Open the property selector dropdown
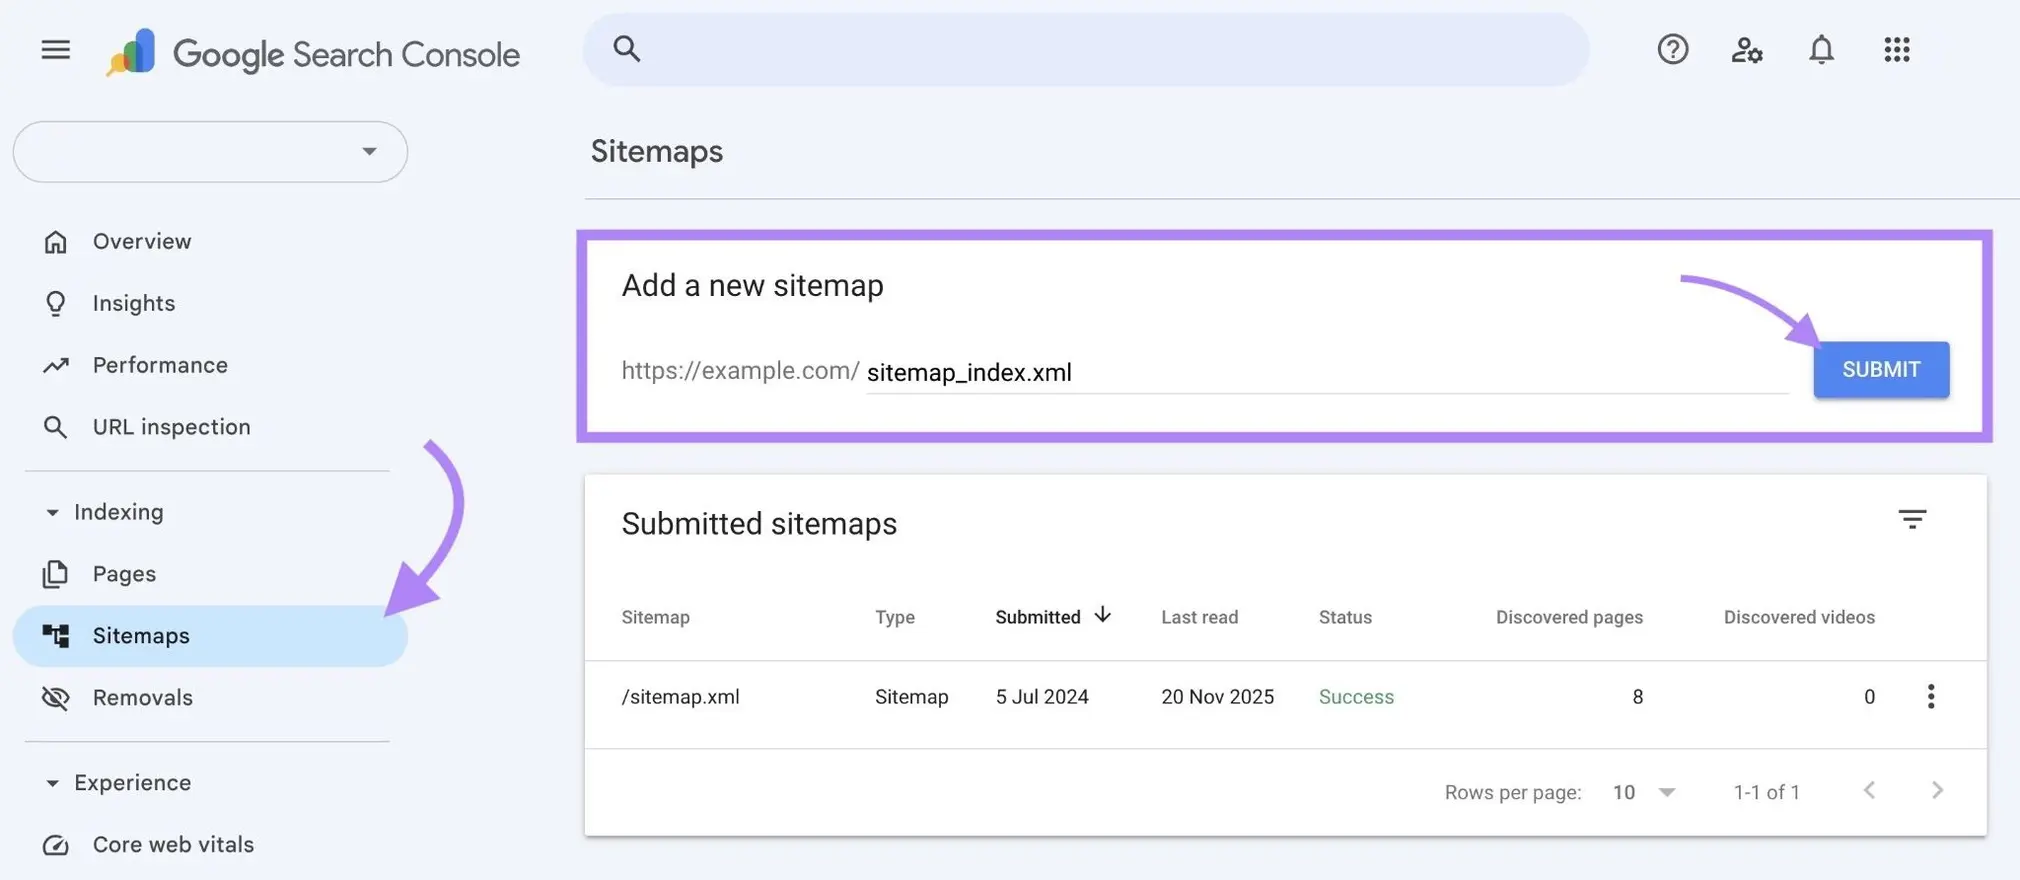Image resolution: width=2020 pixels, height=880 pixels. tap(210, 152)
